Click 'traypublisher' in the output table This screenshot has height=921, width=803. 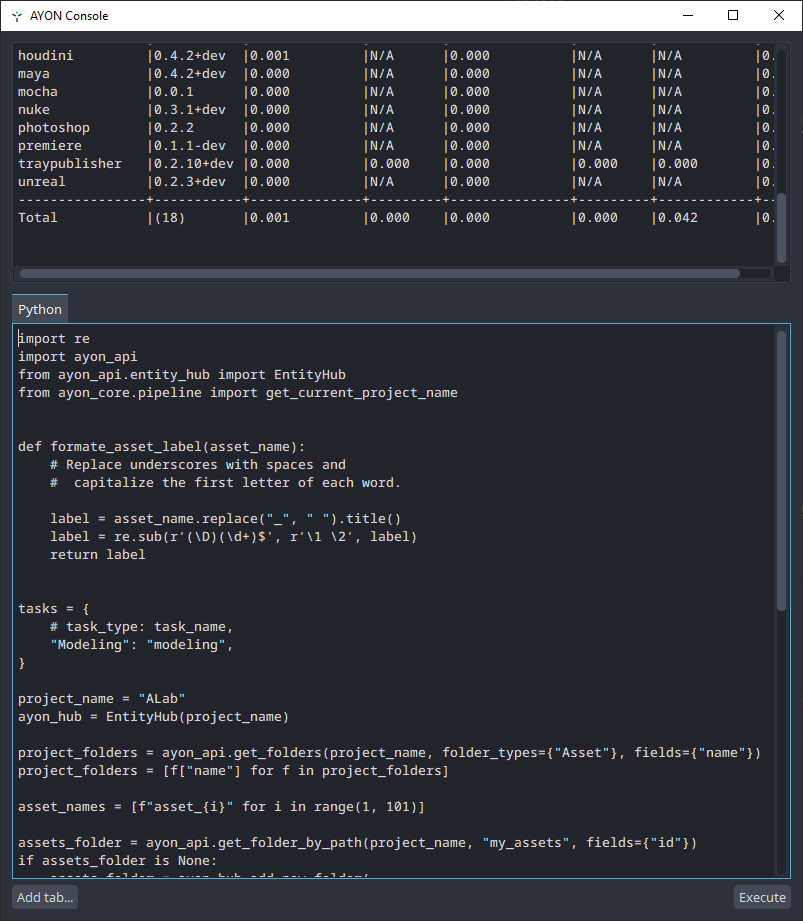pos(70,164)
